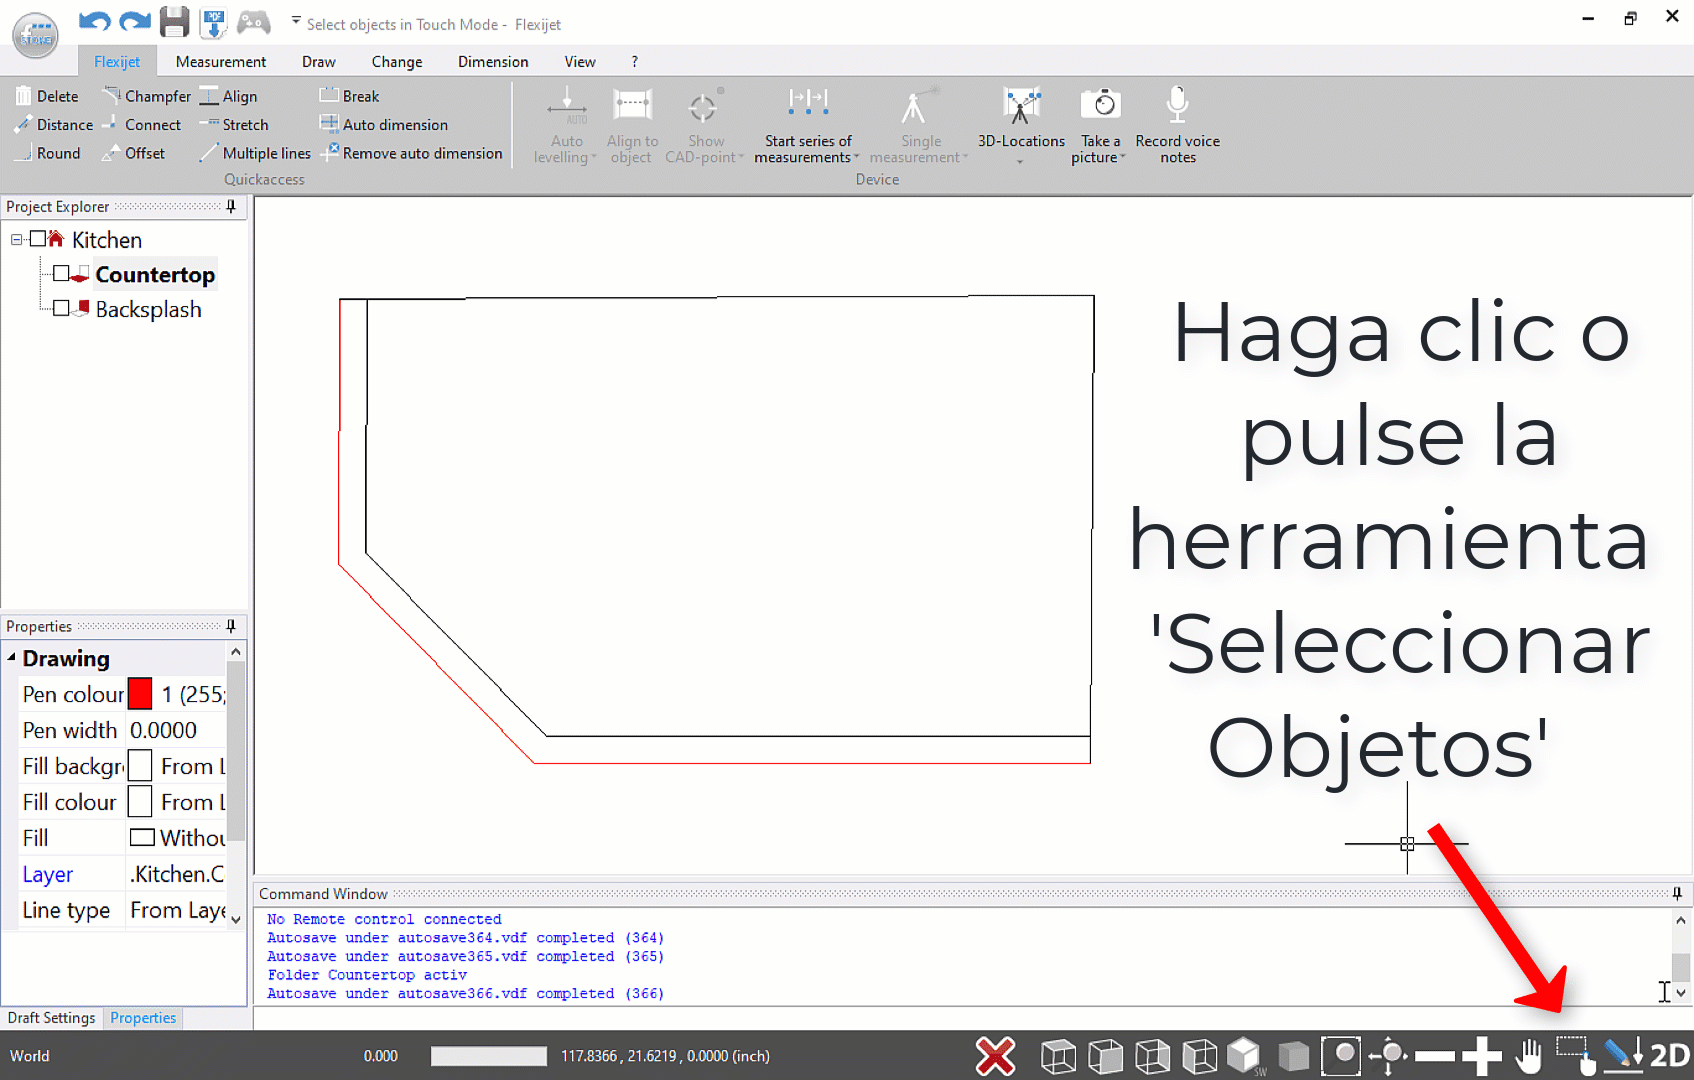Image resolution: width=1694 pixels, height=1080 pixels.
Task: Click the red X cancel icon
Action: (x=995, y=1055)
